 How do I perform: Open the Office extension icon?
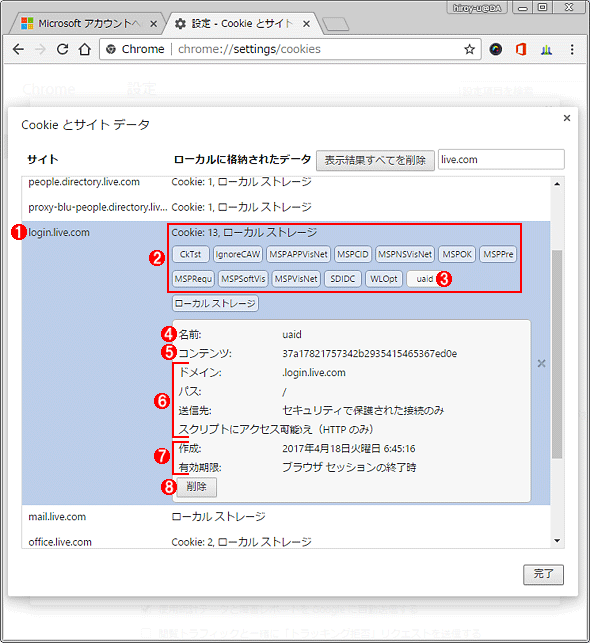(x=521, y=50)
